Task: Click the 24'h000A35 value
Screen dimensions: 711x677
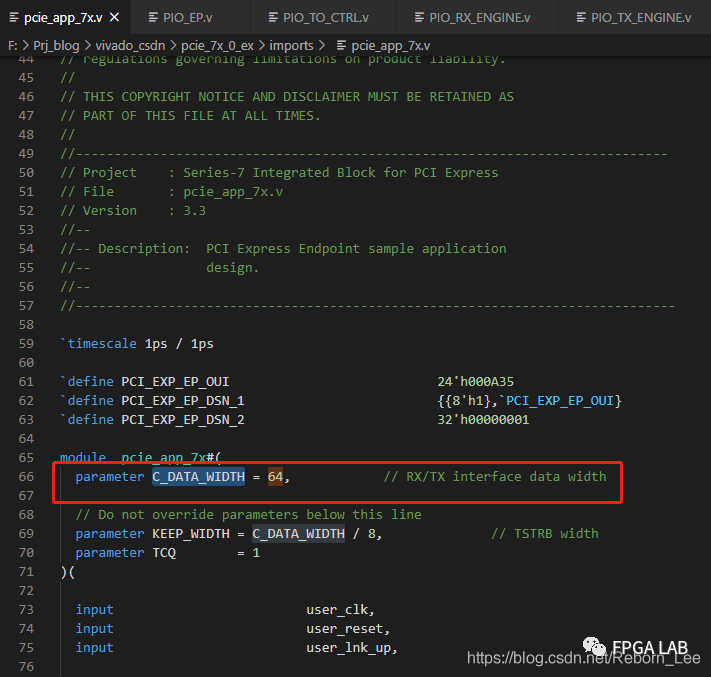Action: click(x=476, y=382)
